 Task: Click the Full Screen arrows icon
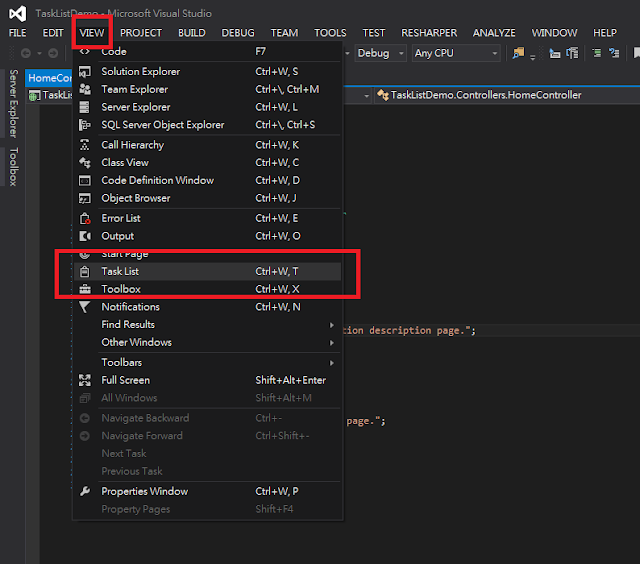point(84,380)
